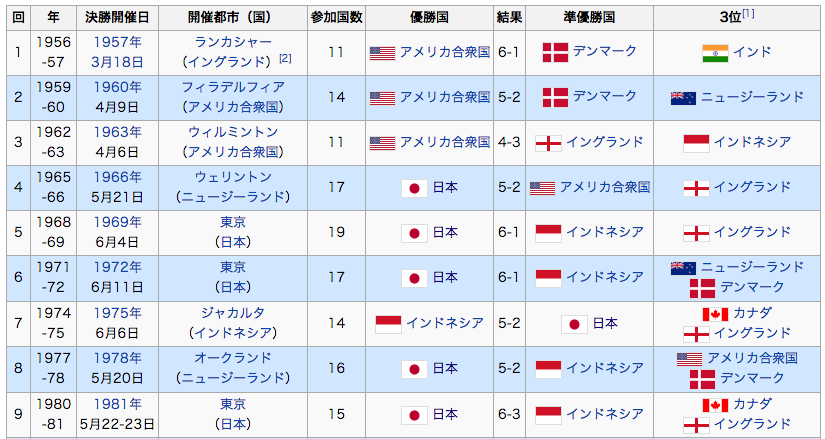Viewport: 825px width, 439px height.
Task: Click USA flag in 1965-66 runner-up cell
Action: coord(541,188)
